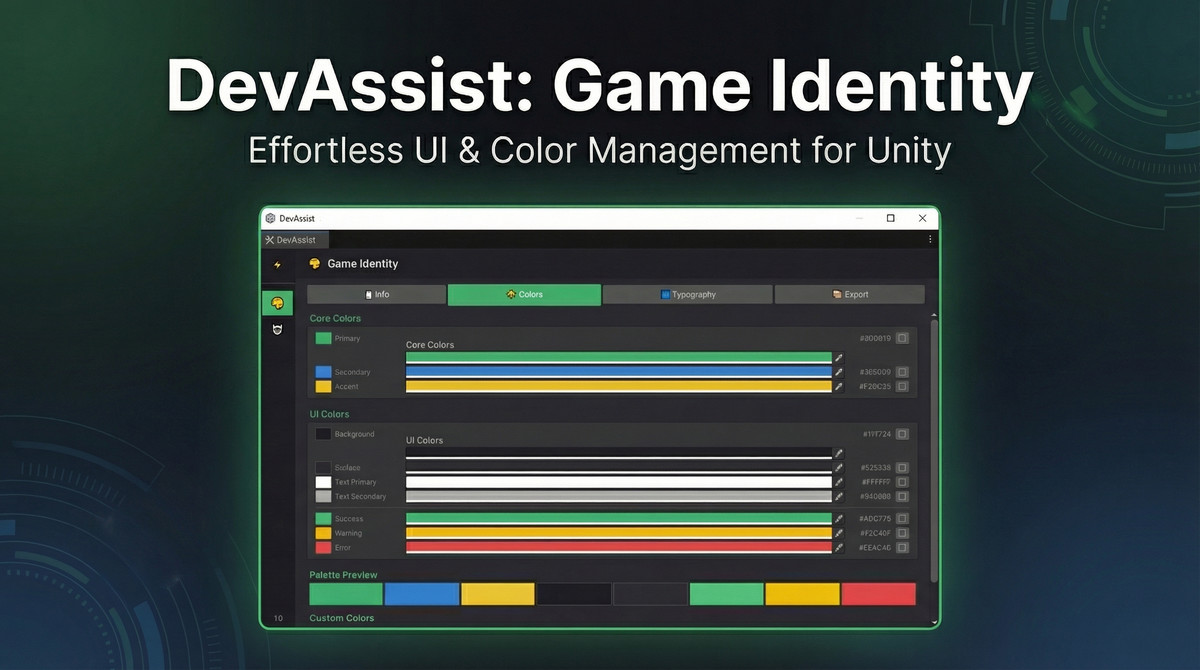Pick Primary color with eyedropper

tap(839, 357)
